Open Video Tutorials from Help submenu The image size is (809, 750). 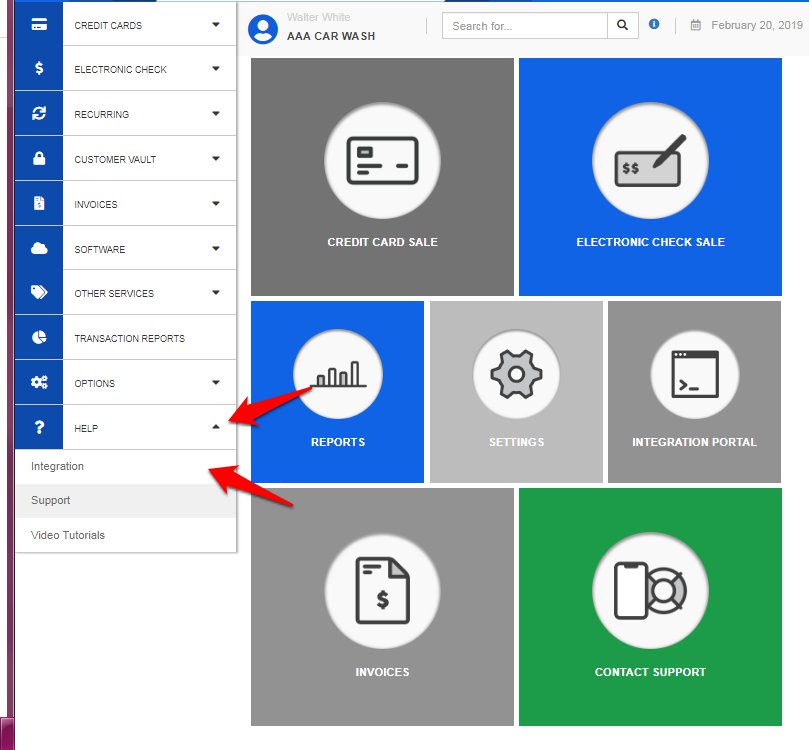(68, 535)
